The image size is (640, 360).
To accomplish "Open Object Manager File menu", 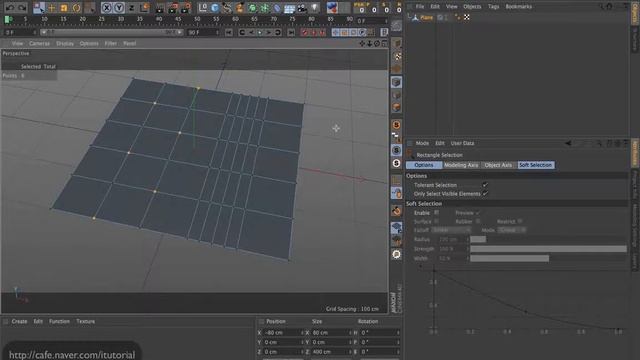I will tap(420, 7).
